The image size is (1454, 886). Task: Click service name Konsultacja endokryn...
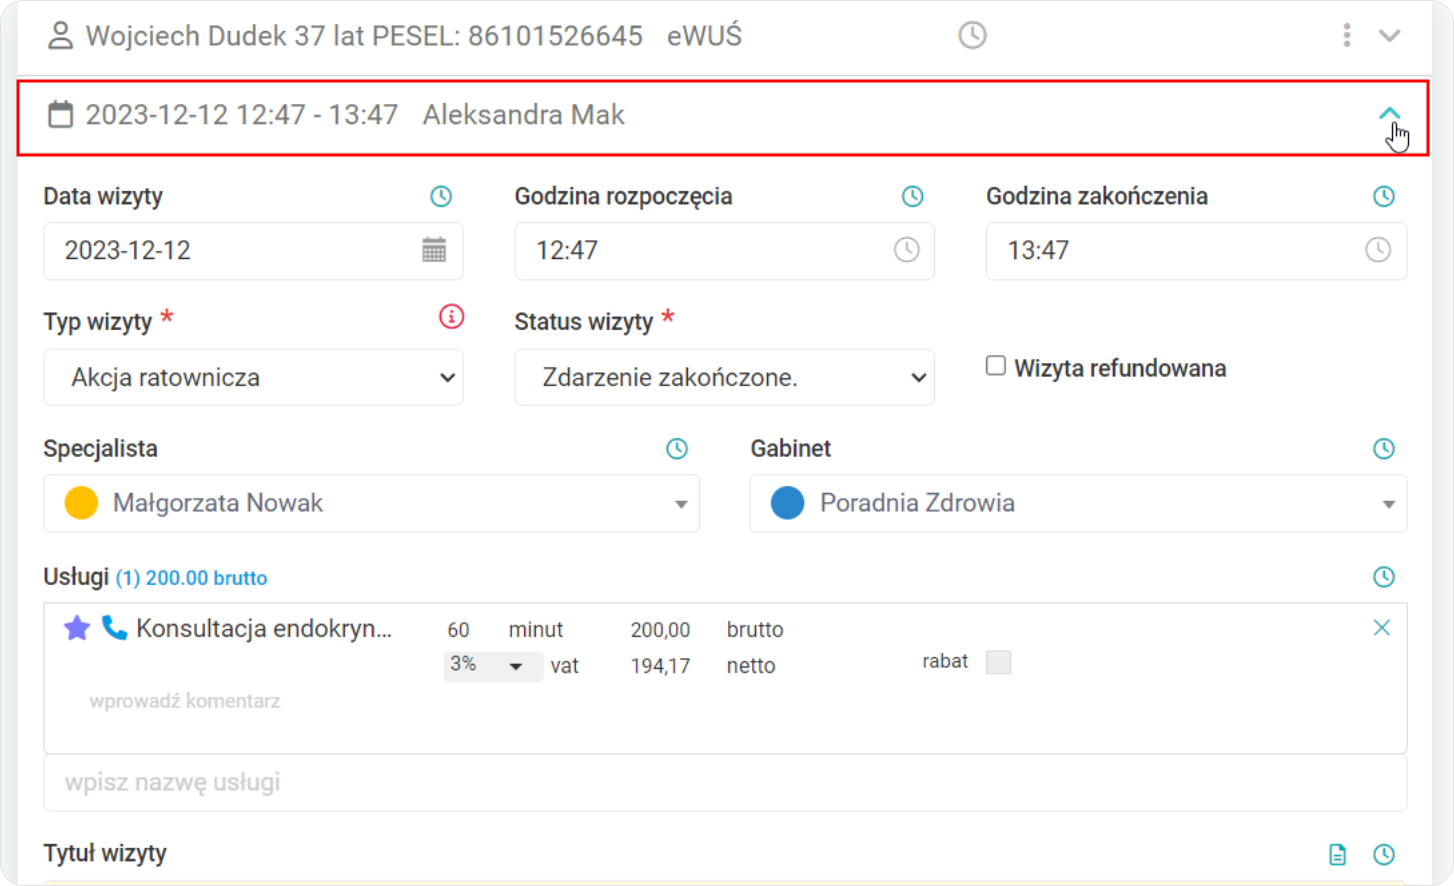click(264, 629)
